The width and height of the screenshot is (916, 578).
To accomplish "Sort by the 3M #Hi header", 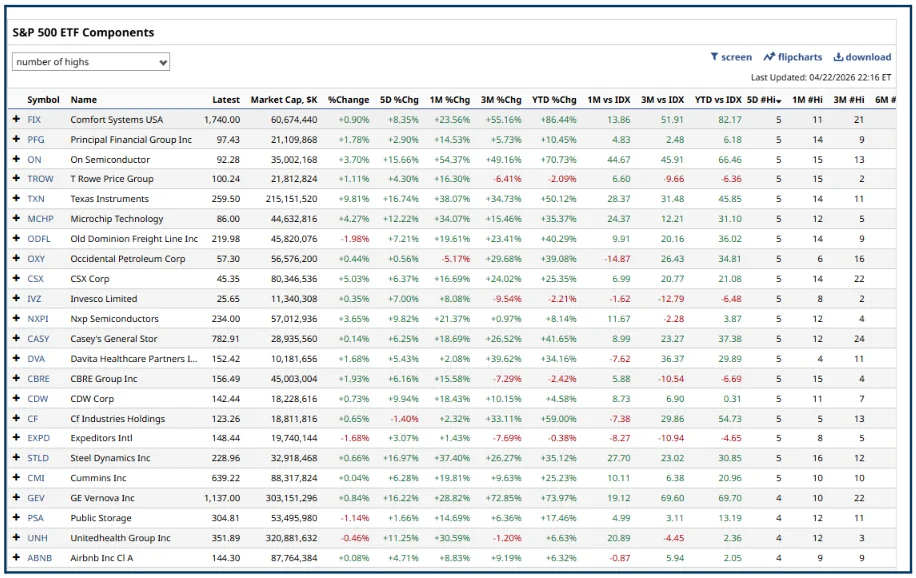I will (x=849, y=99).
